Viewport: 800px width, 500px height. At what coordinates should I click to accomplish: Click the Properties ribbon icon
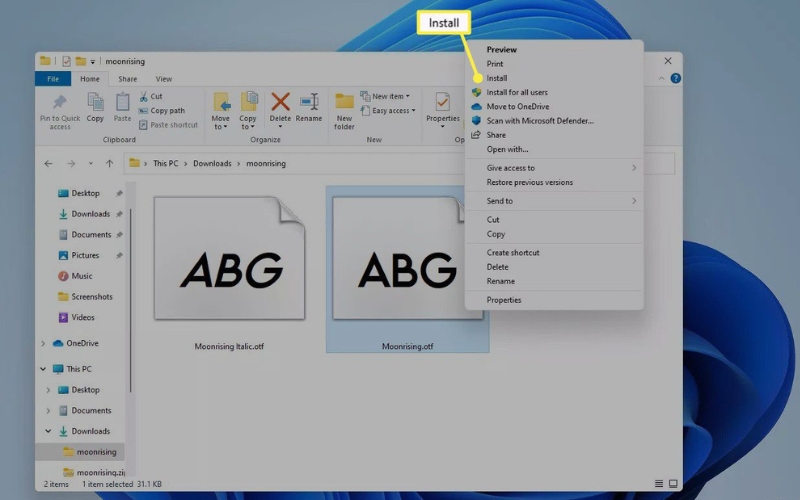pos(442,102)
